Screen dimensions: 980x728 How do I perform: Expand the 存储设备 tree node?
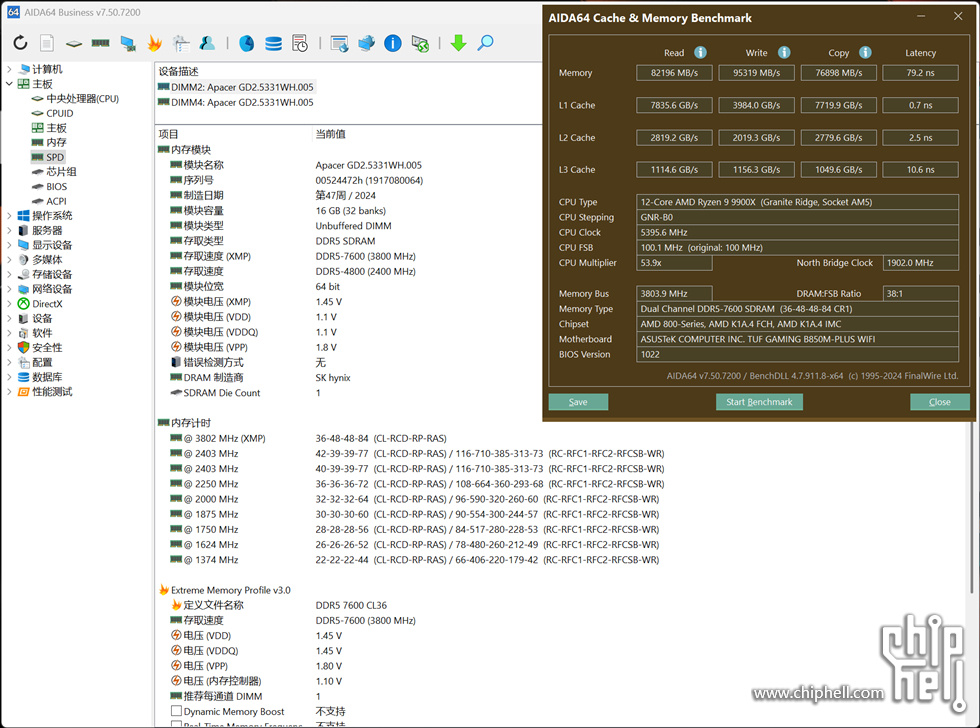9,274
